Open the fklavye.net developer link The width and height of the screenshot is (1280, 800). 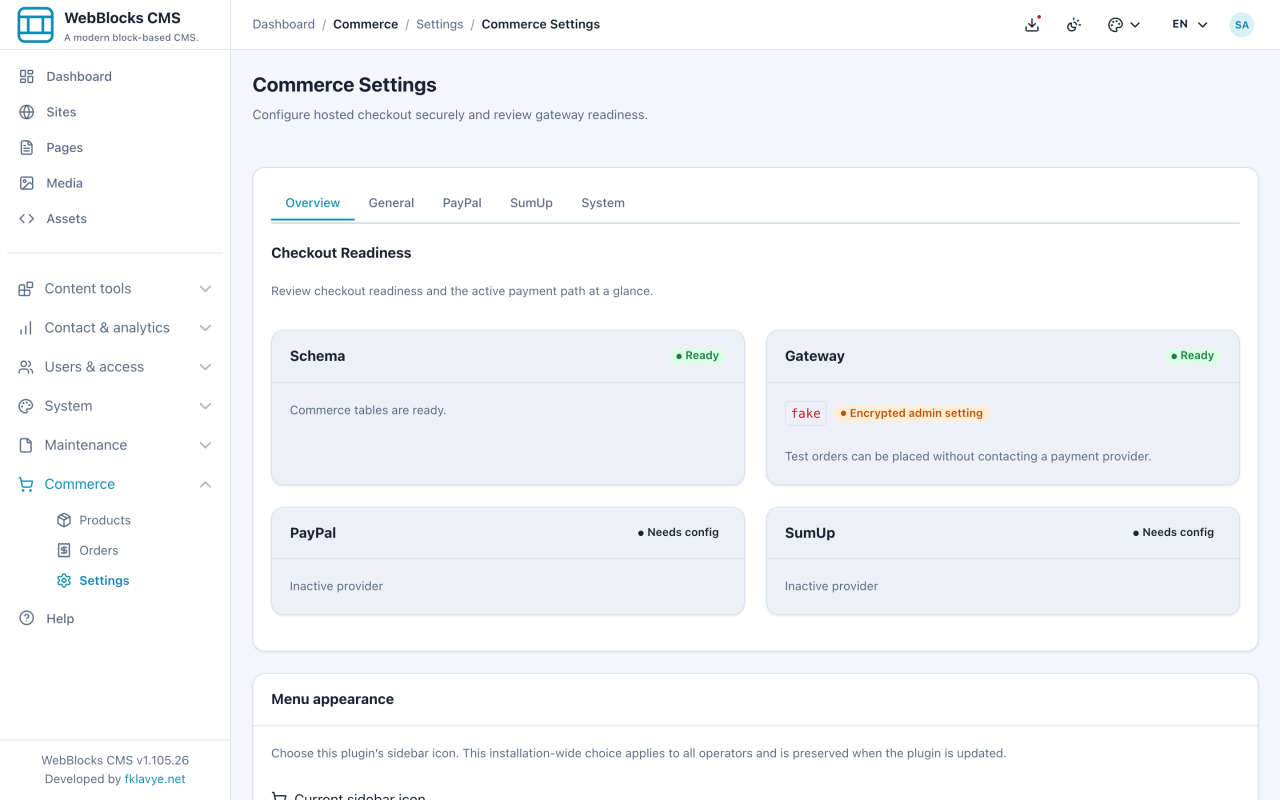coord(155,779)
